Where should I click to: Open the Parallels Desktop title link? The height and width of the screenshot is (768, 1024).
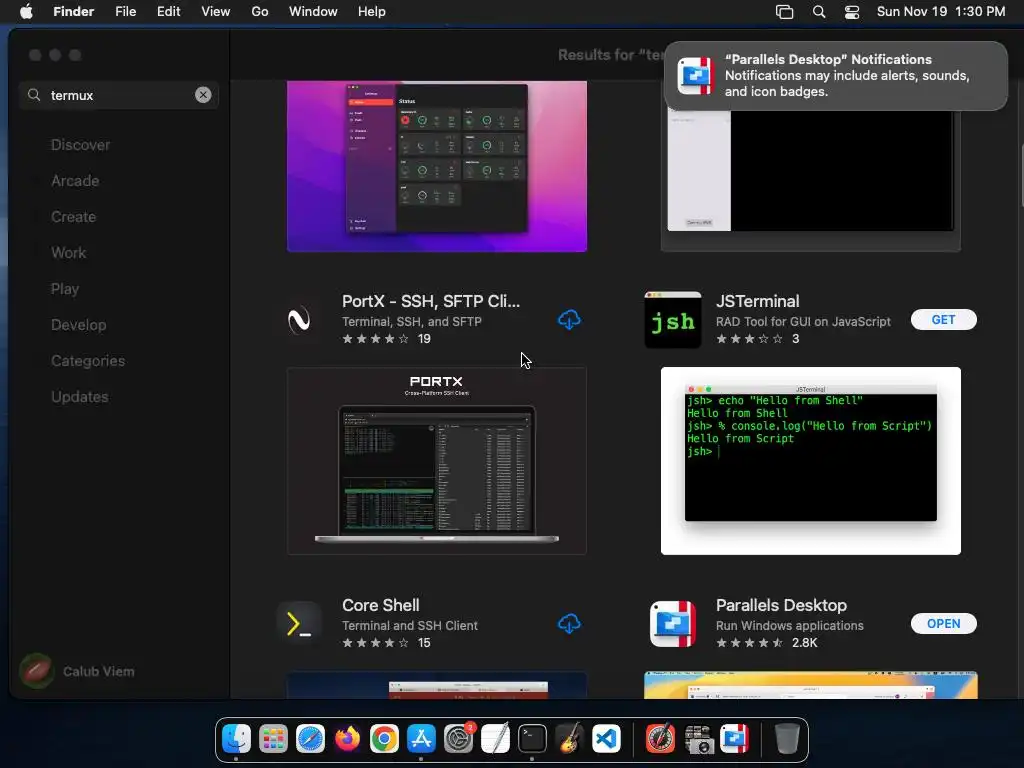[781, 605]
